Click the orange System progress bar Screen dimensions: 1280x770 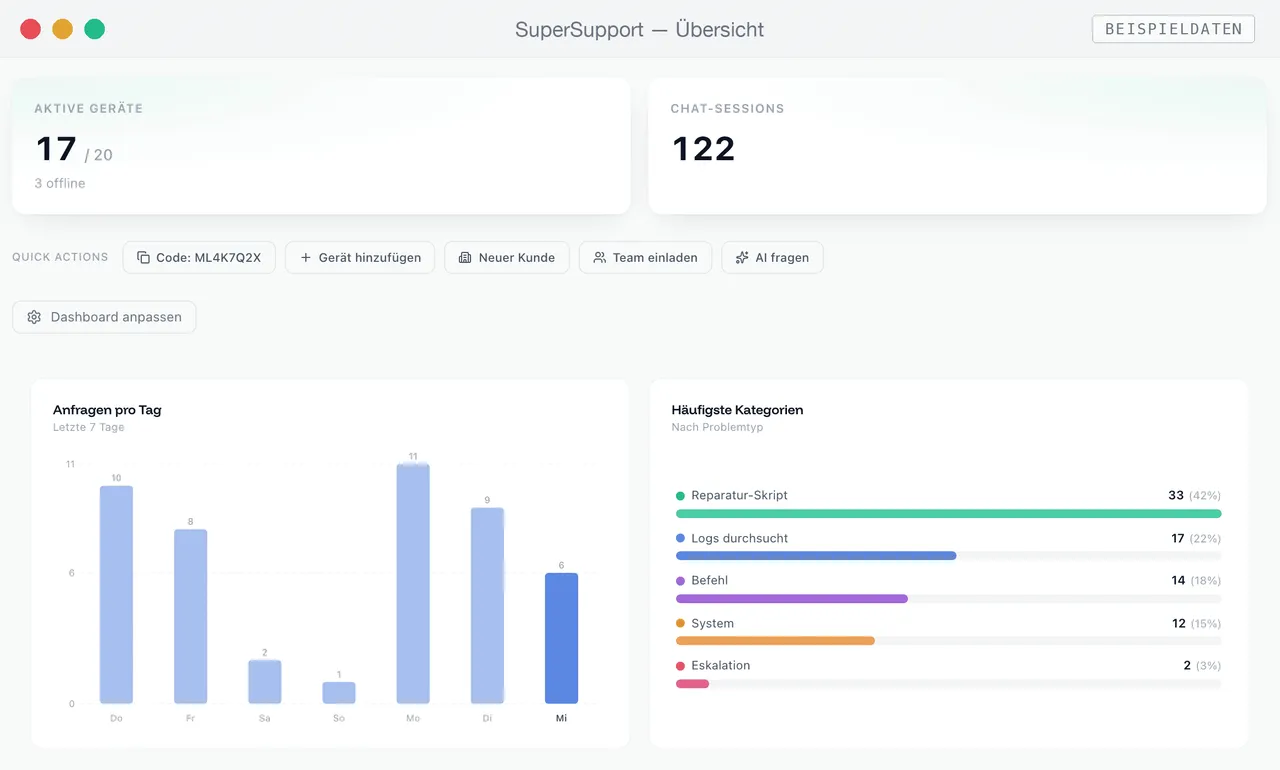(x=775, y=641)
